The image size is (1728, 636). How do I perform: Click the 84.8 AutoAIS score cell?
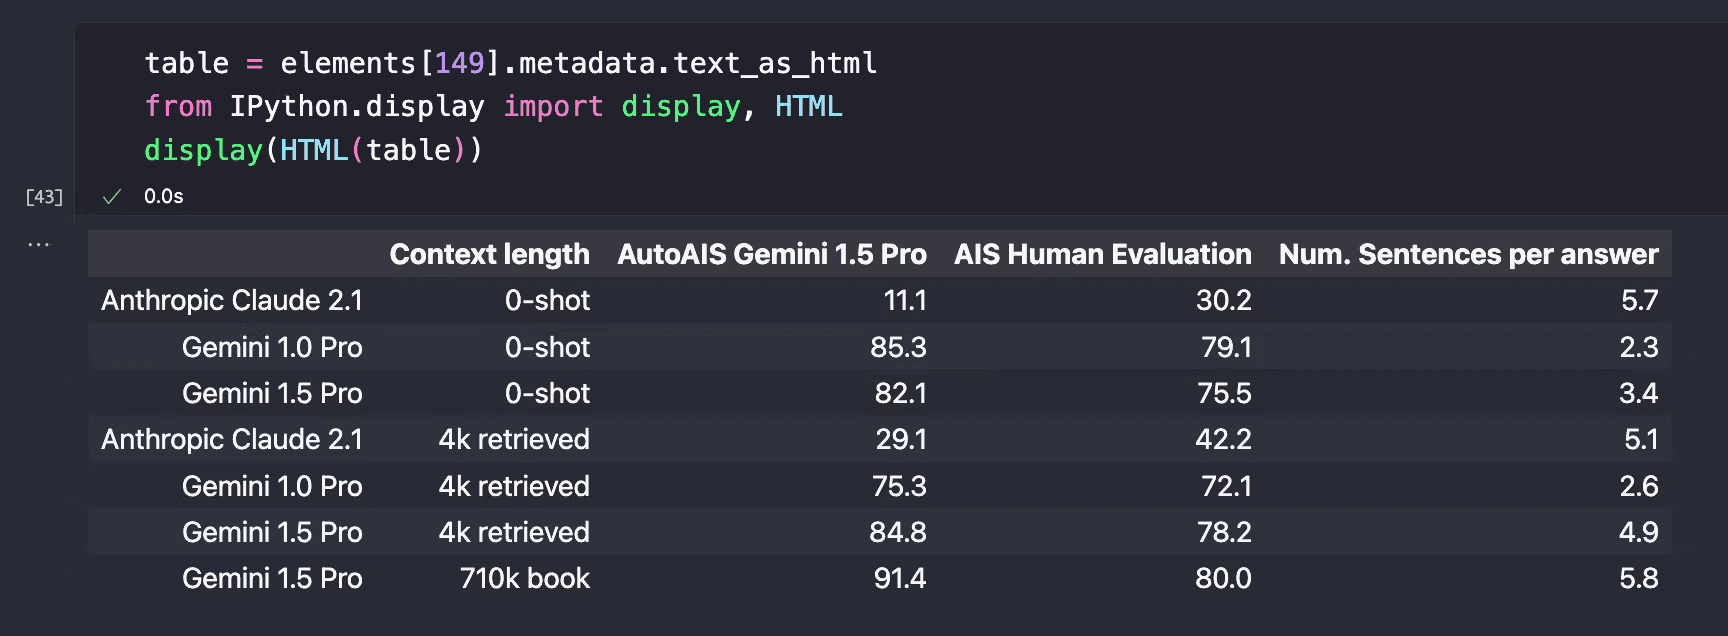pos(897,532)
